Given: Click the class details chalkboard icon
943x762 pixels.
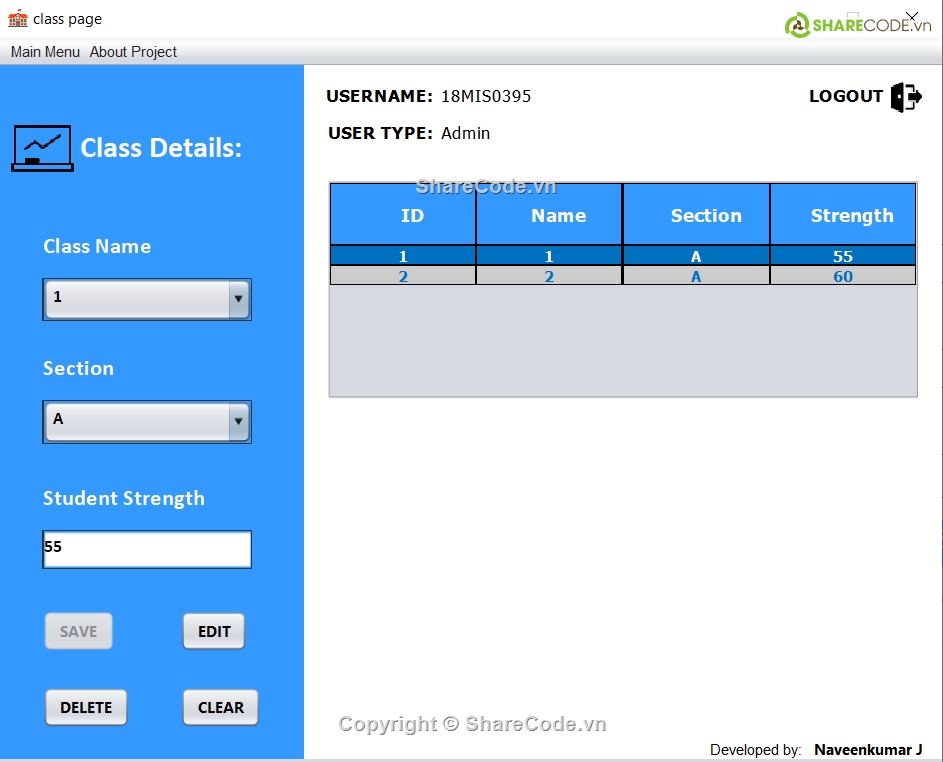Looking at the screenshot, I should 42,148.
